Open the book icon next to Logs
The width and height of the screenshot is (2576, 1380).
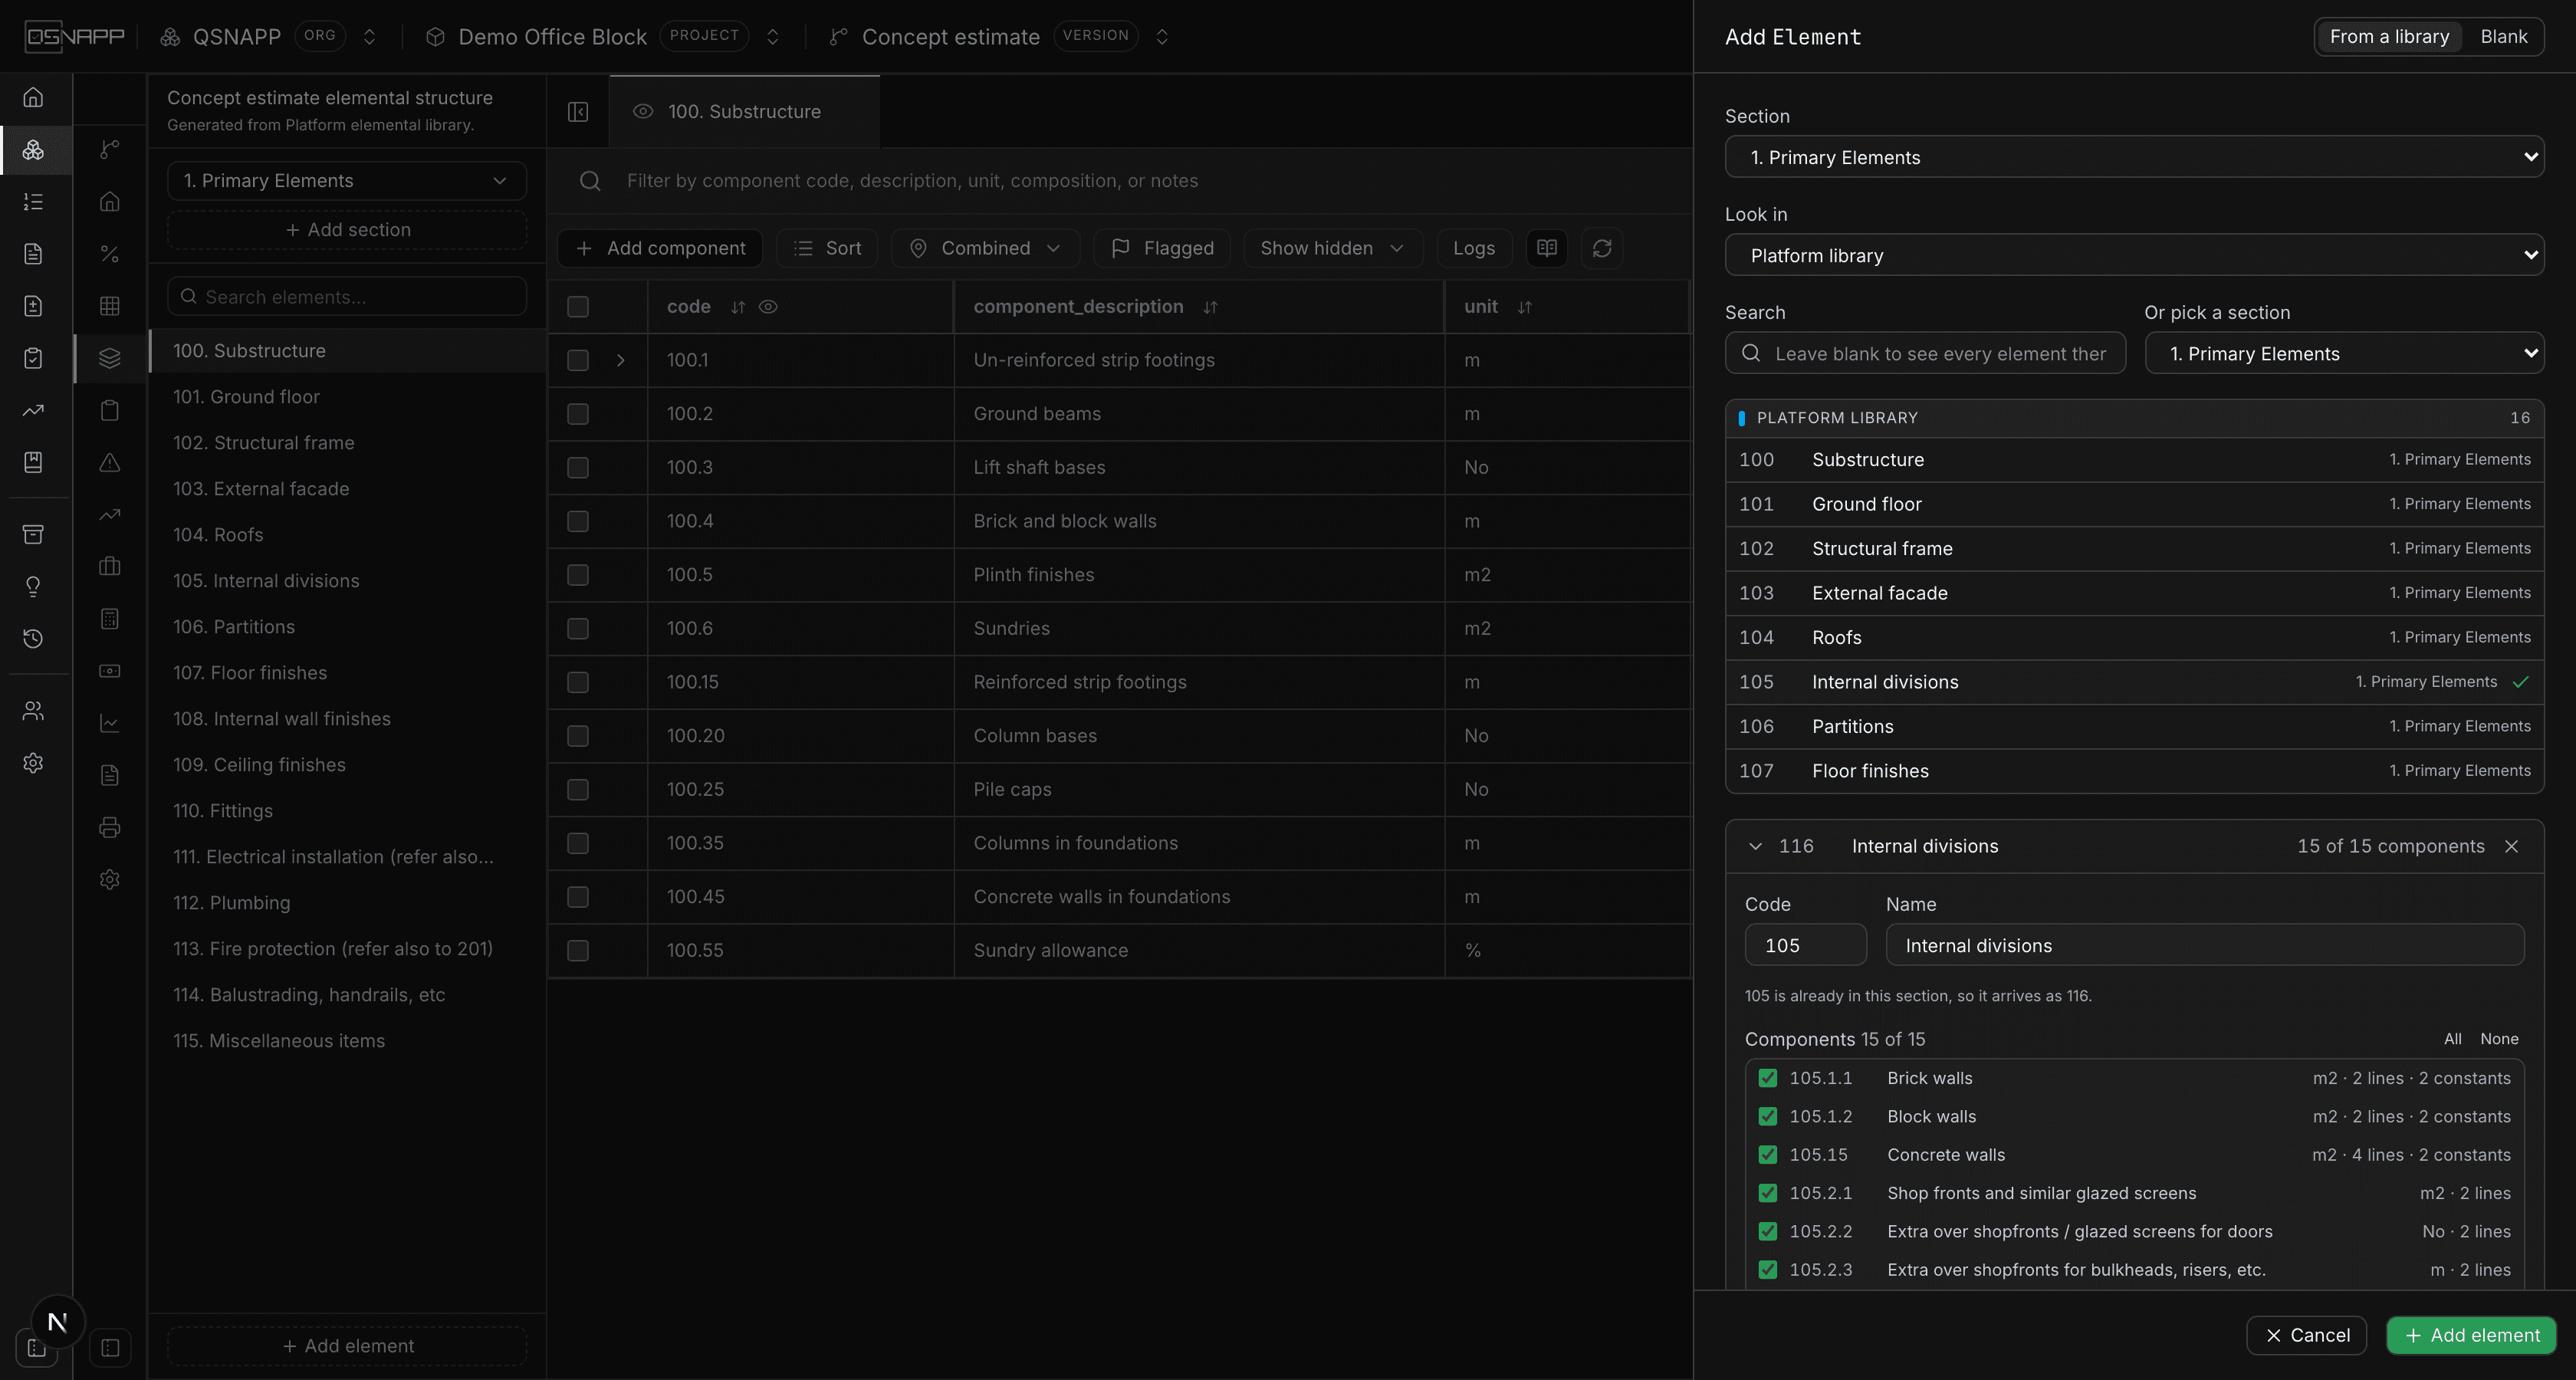pos(1547,248)
